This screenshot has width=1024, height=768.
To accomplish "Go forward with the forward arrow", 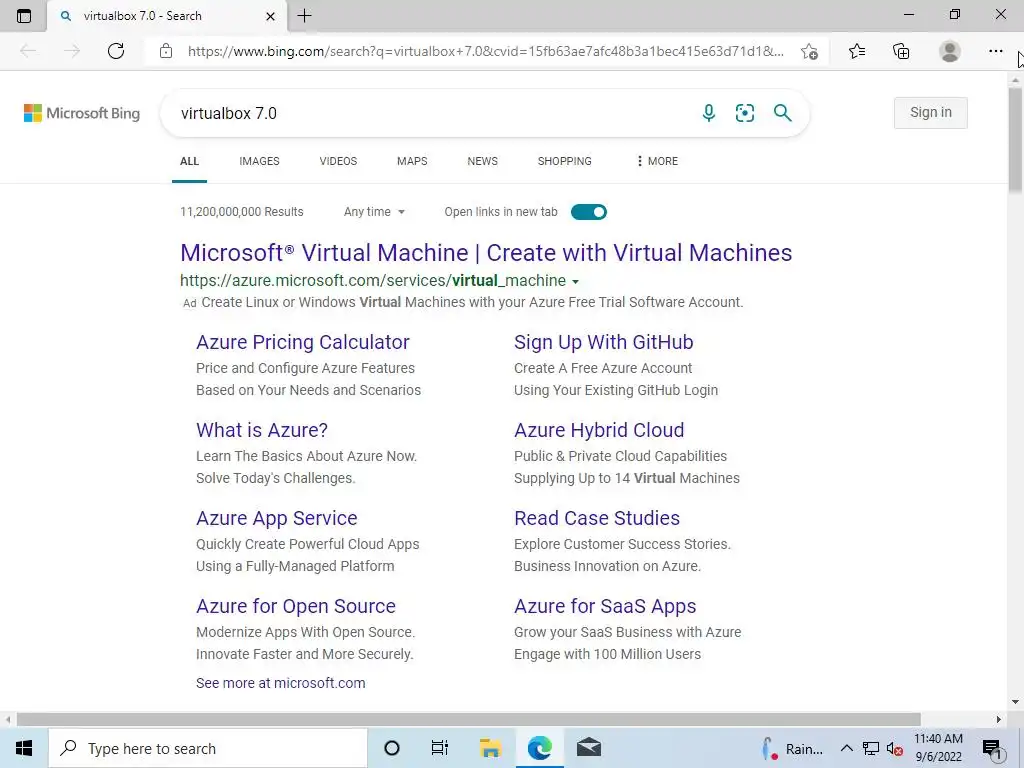I will click(x=72, y=51).
